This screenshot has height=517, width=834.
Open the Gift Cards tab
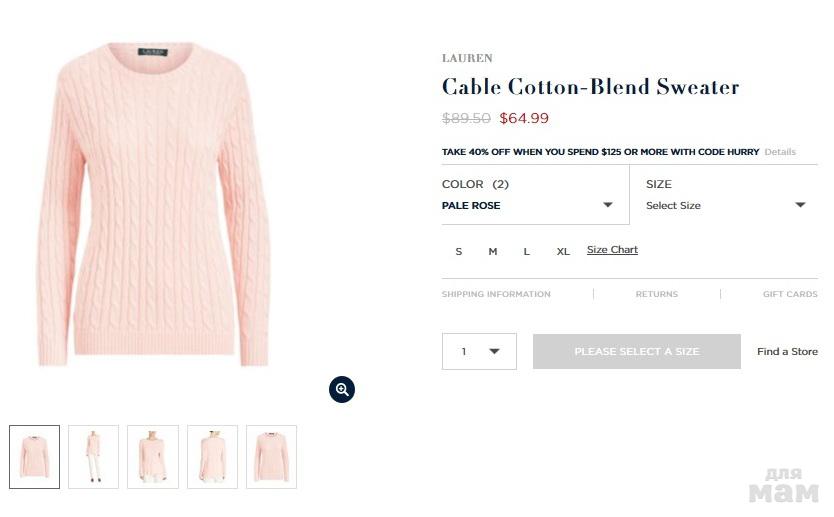pos(790,294)
